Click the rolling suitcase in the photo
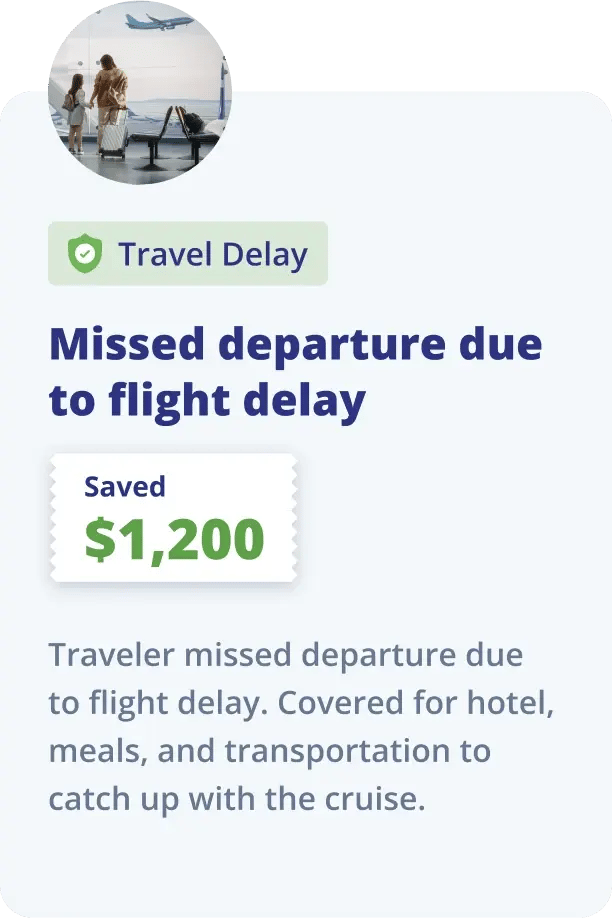The height and width of the screenshot is (918, 612). coord(112,133)
